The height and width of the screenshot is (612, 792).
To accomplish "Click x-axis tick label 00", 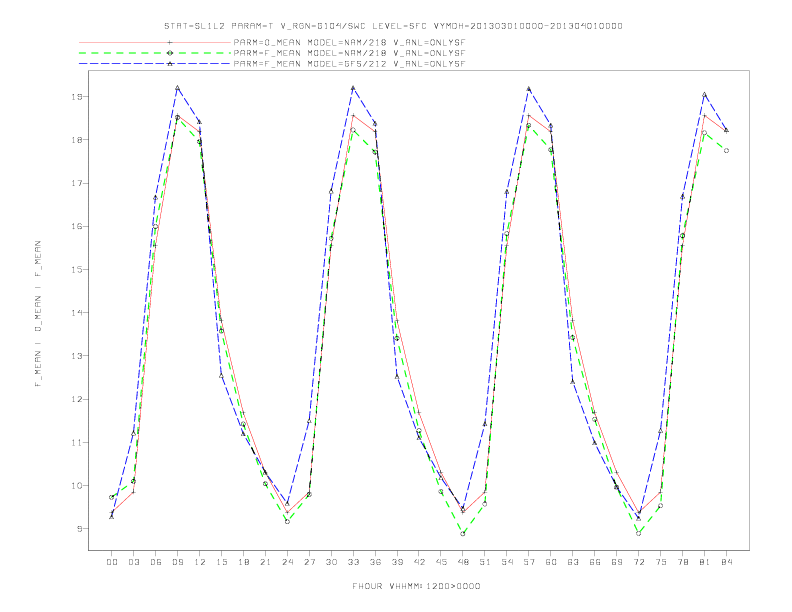I will point(112,562).
